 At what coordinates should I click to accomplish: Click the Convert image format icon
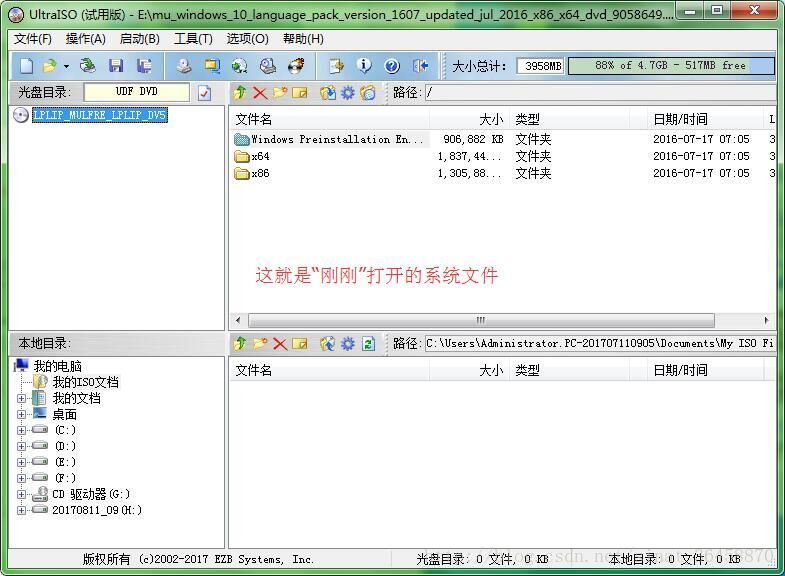point(212,66)
